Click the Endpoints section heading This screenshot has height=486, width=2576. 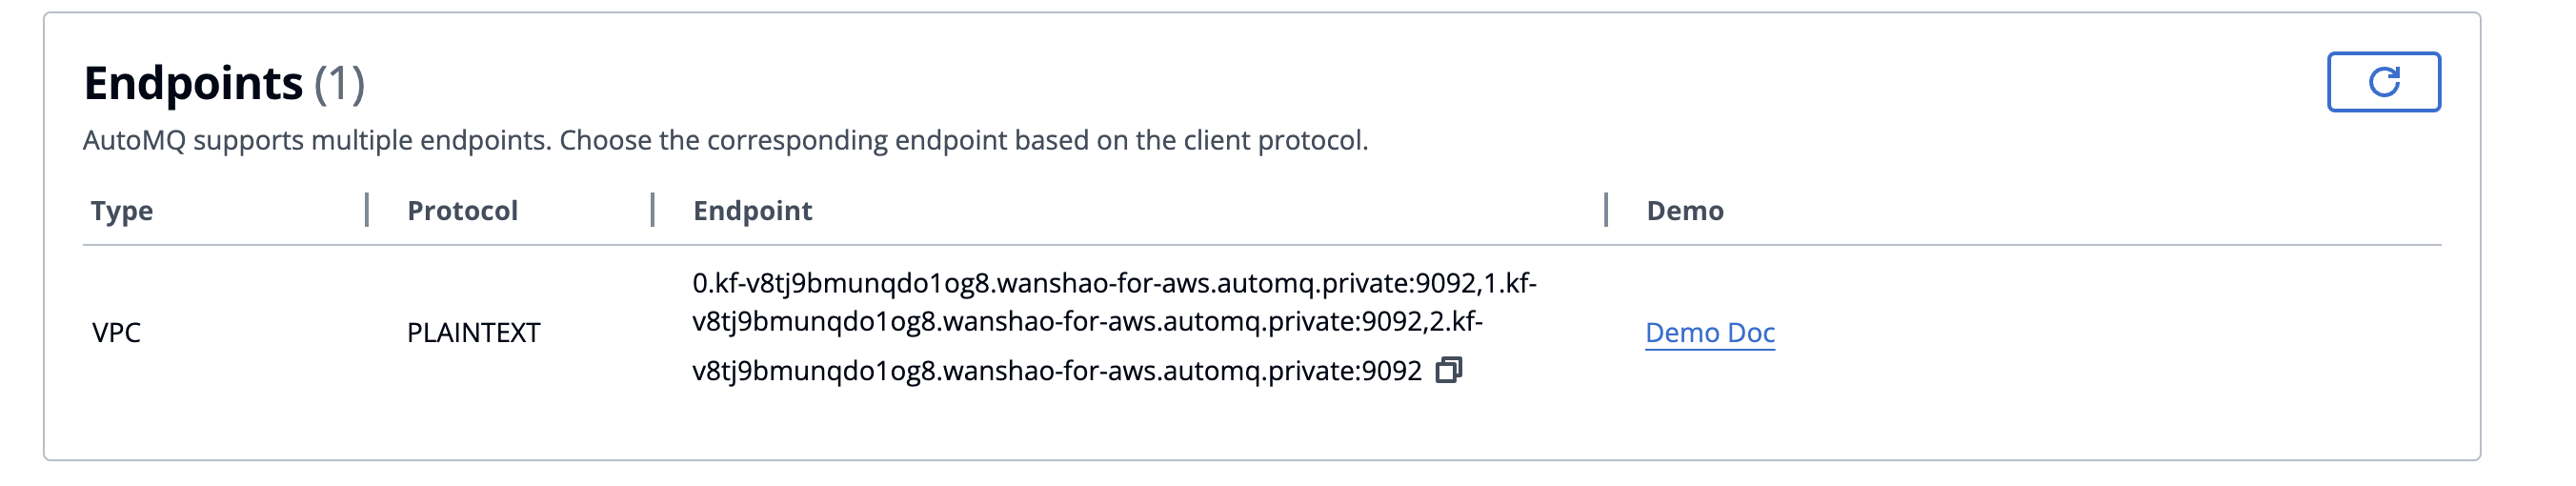193,82
